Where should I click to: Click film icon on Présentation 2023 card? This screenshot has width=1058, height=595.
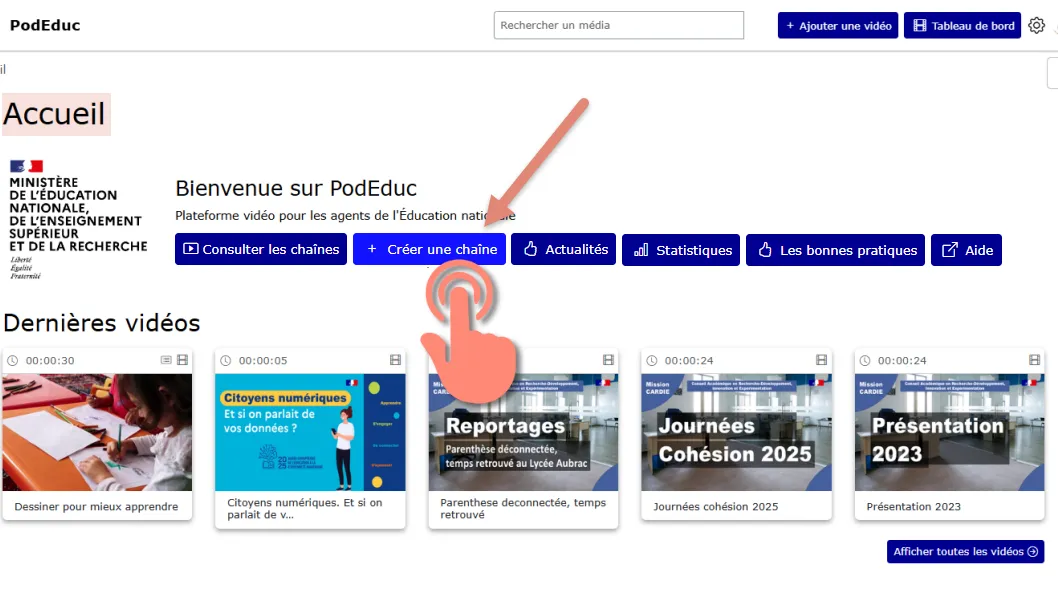[x=1034, y=360]
